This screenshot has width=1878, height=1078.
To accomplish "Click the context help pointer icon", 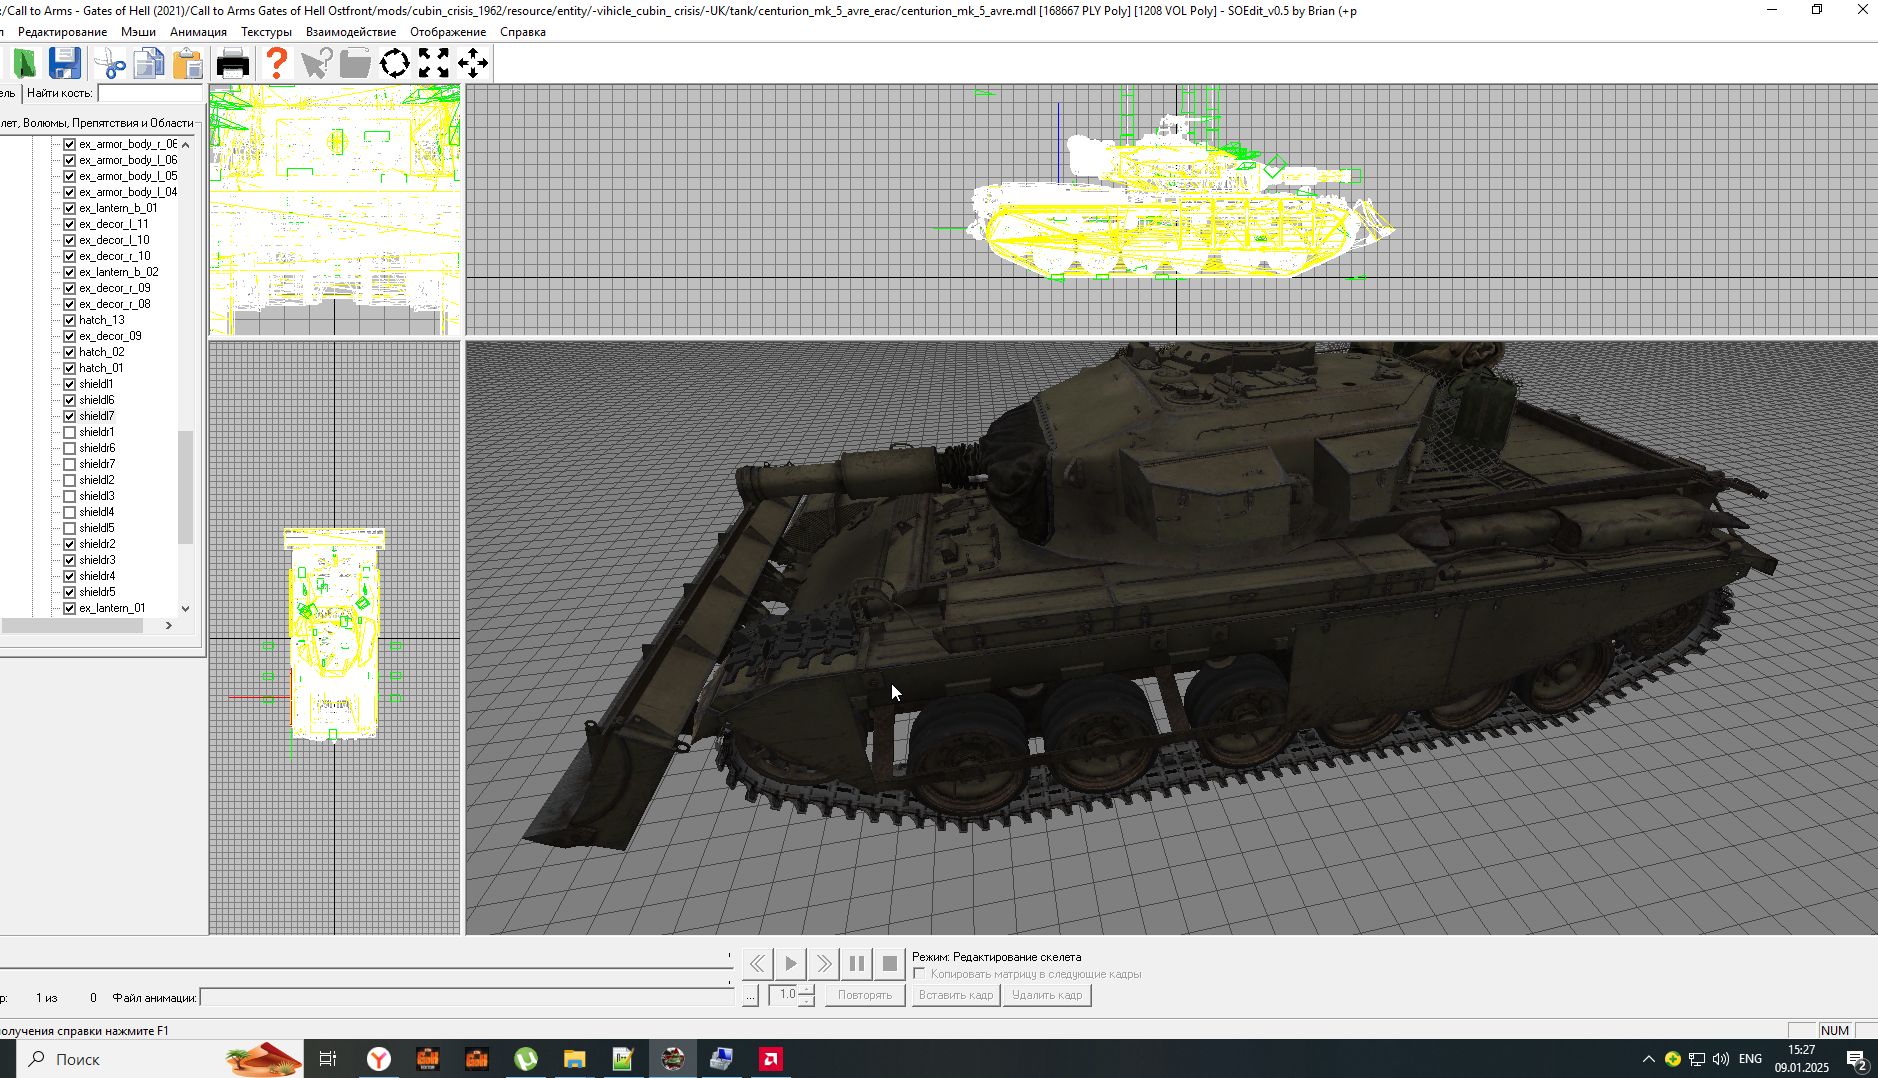I will tap(316, 64).
